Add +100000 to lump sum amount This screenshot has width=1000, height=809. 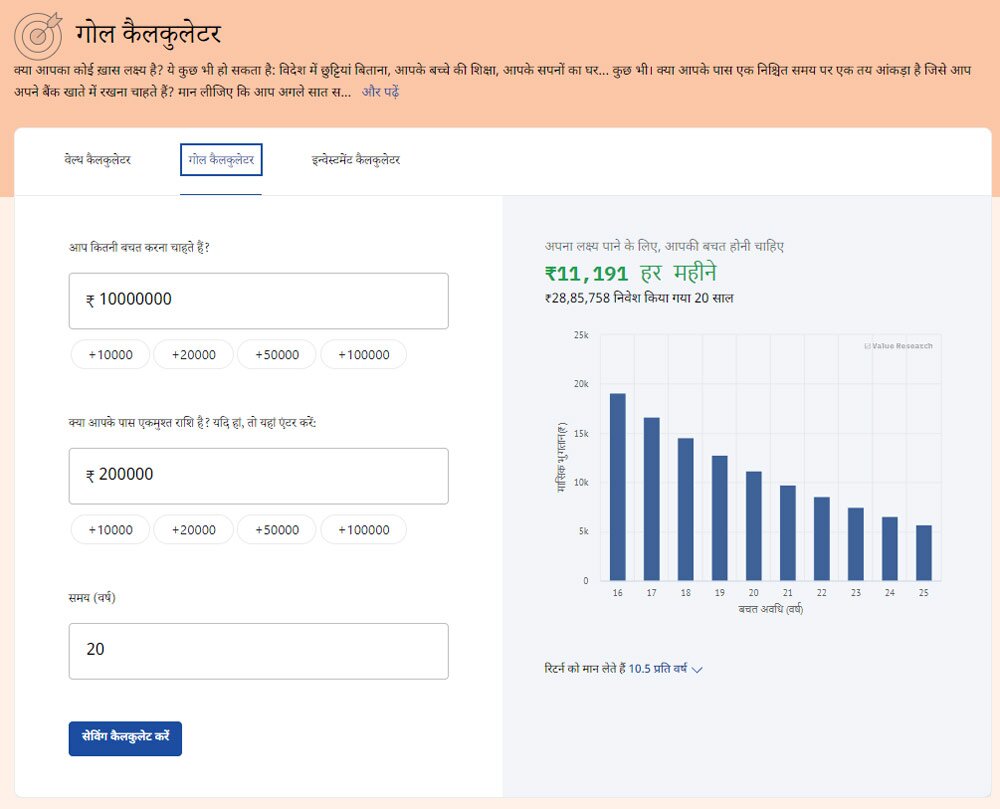(x=363, y=530)
